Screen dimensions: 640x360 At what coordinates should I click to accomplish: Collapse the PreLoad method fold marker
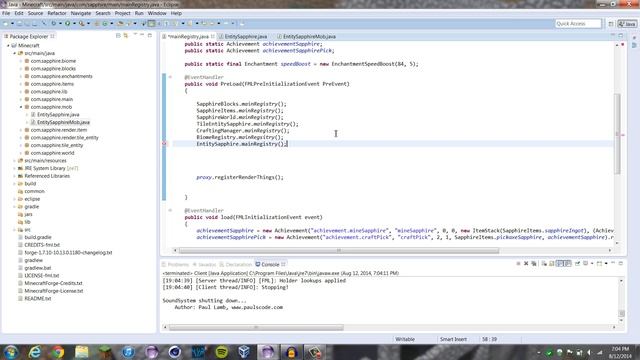click(x=170, y=77)
